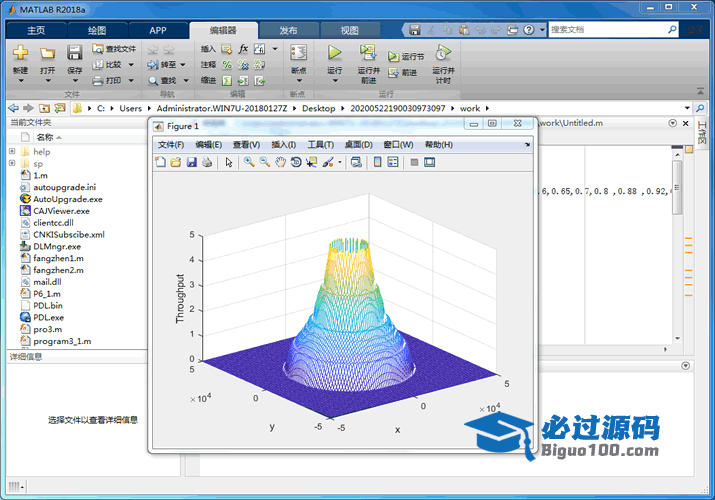Toggle the Brush data tool
This screenshot has width=715, height=500.
pyautogui.click(x=326, y=162)
